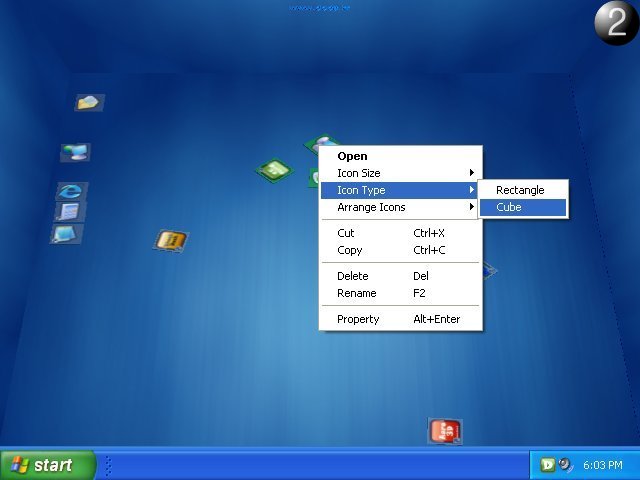640x480 pixels.
Task: Choose Arrange Icons in the context menu
Action: click(x=400, y=207)
